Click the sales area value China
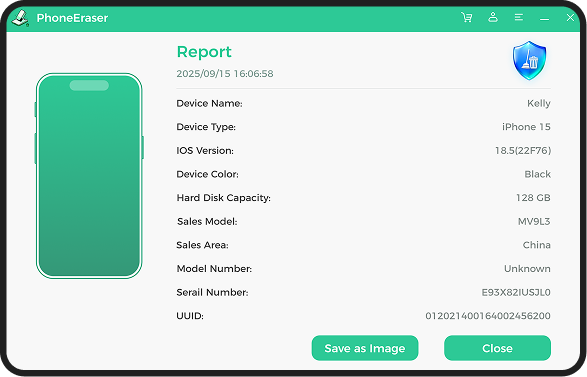587x377 pixels. (x=536, y=245)
